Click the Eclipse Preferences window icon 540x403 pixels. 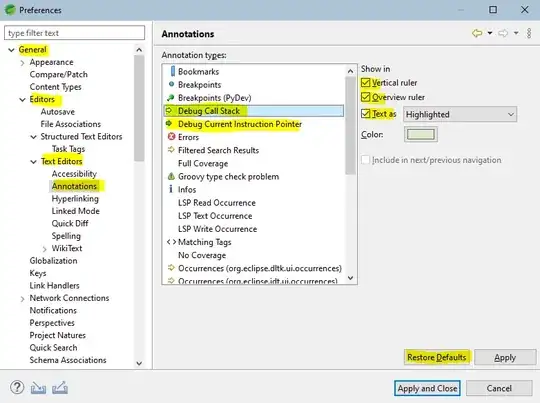(x=10, y=10)
